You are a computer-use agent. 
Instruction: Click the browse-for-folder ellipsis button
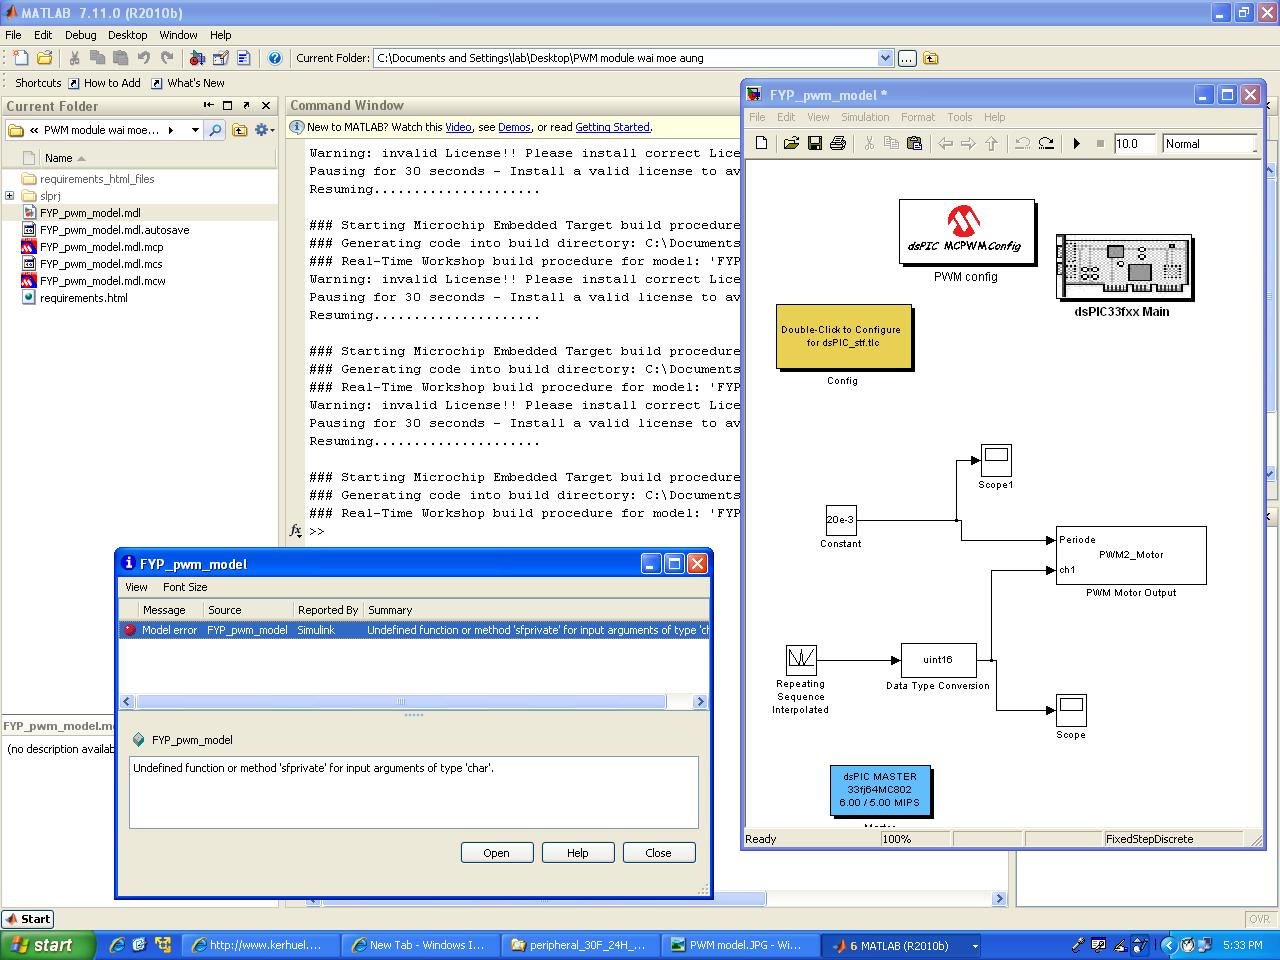(907, 58)
